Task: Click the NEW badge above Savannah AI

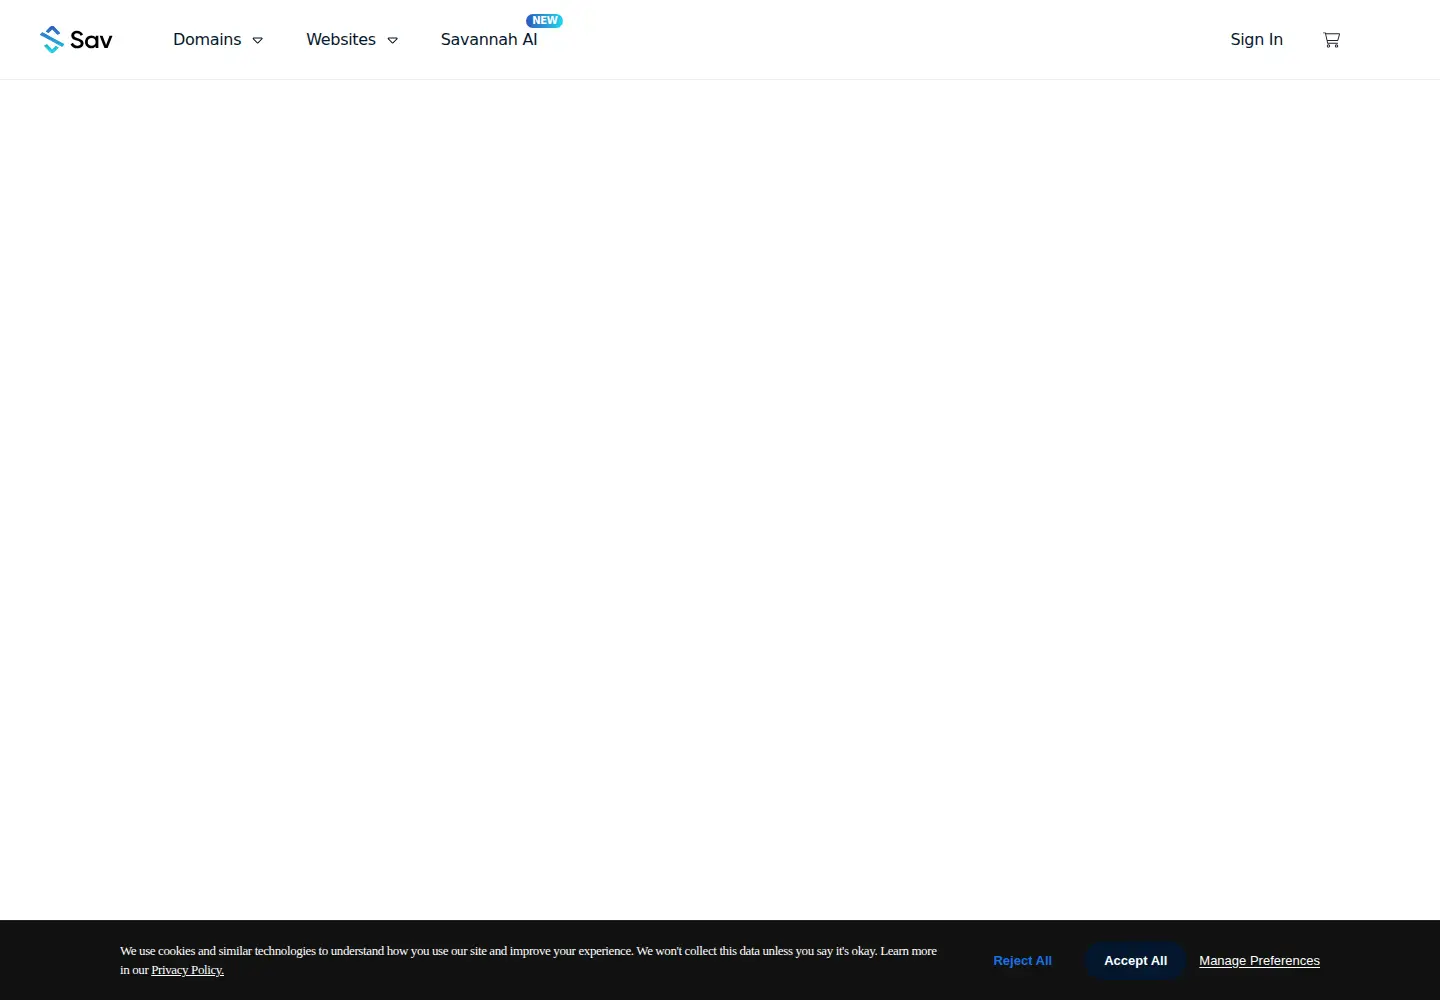Action: point(545,20)
